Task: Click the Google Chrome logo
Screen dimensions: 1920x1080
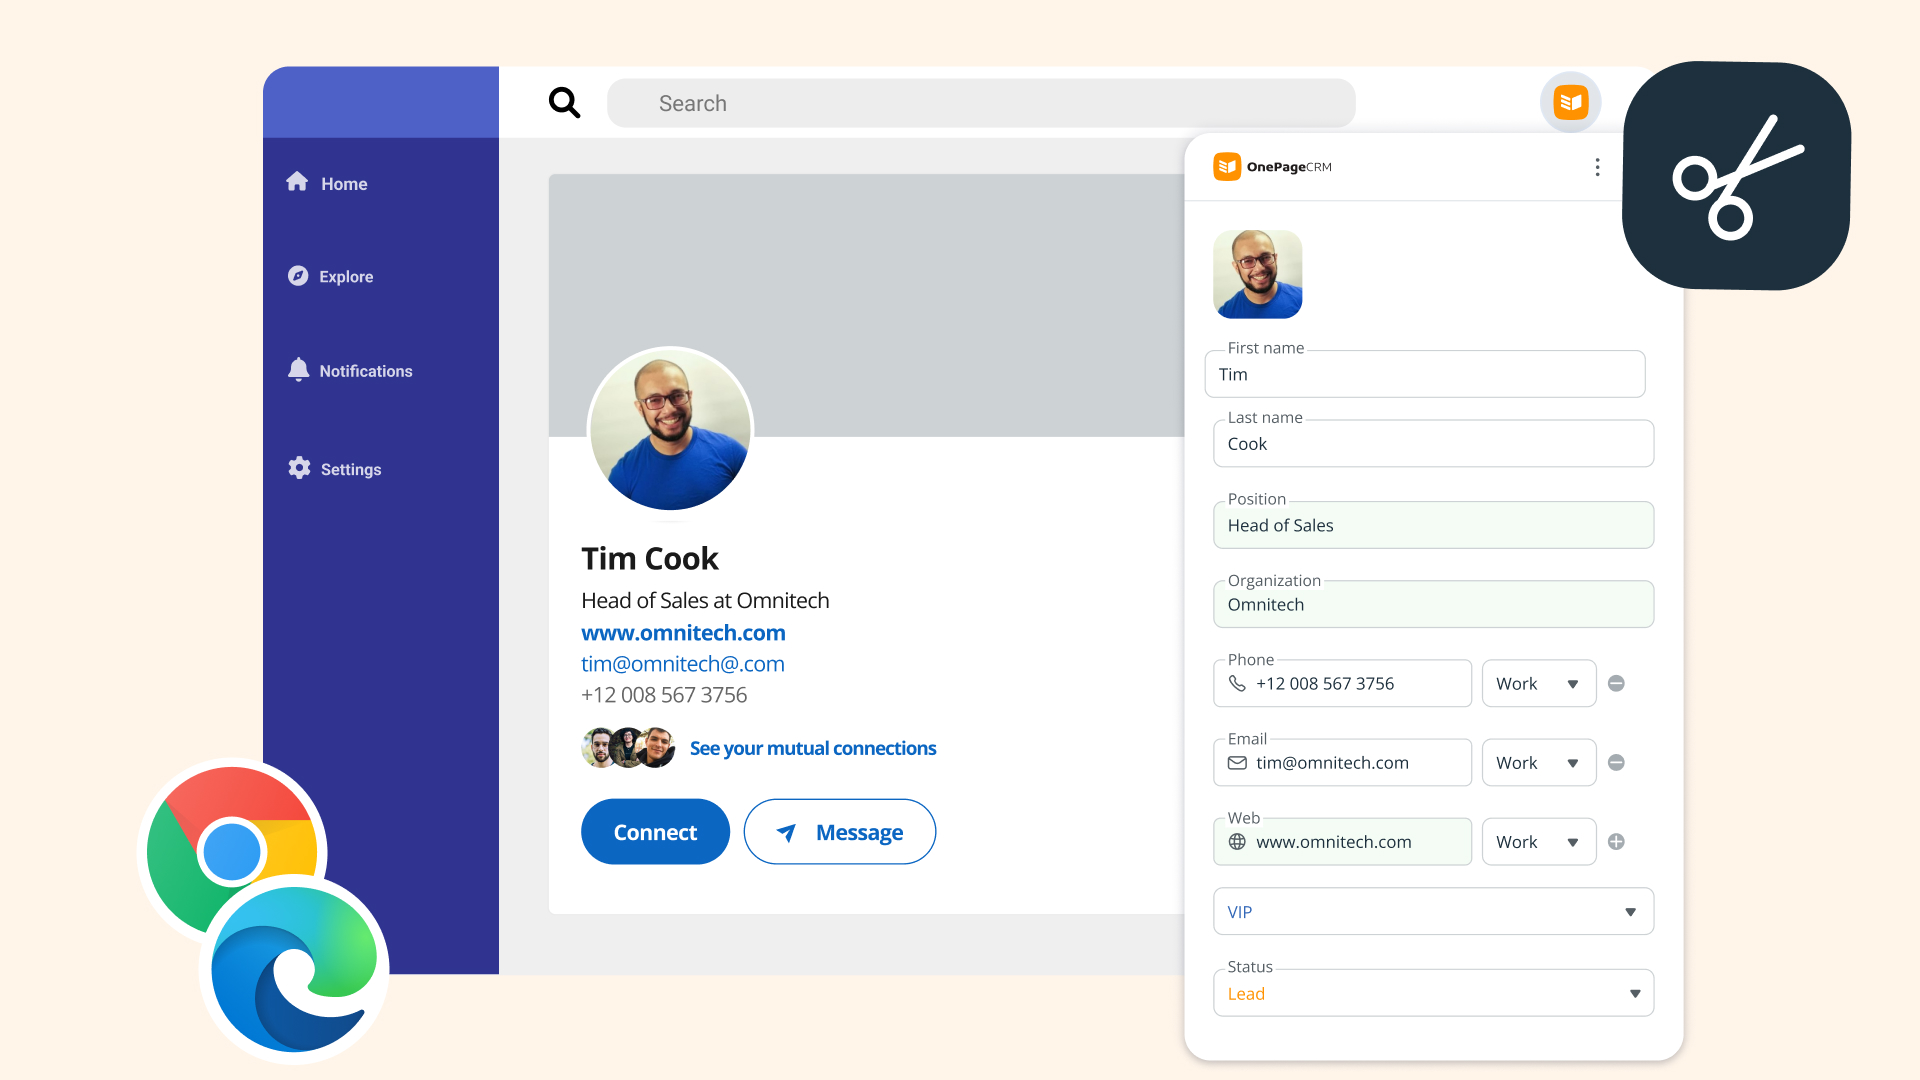Action: 232,850
